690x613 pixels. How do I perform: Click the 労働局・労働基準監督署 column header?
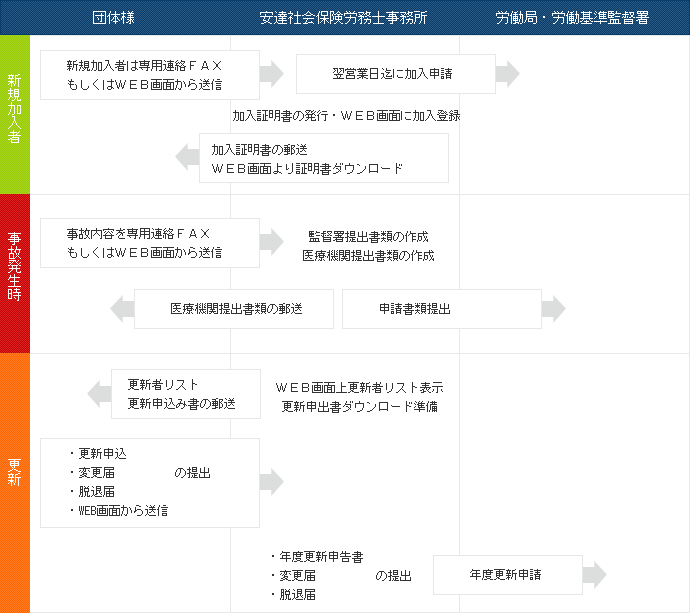tap(572, 18)
